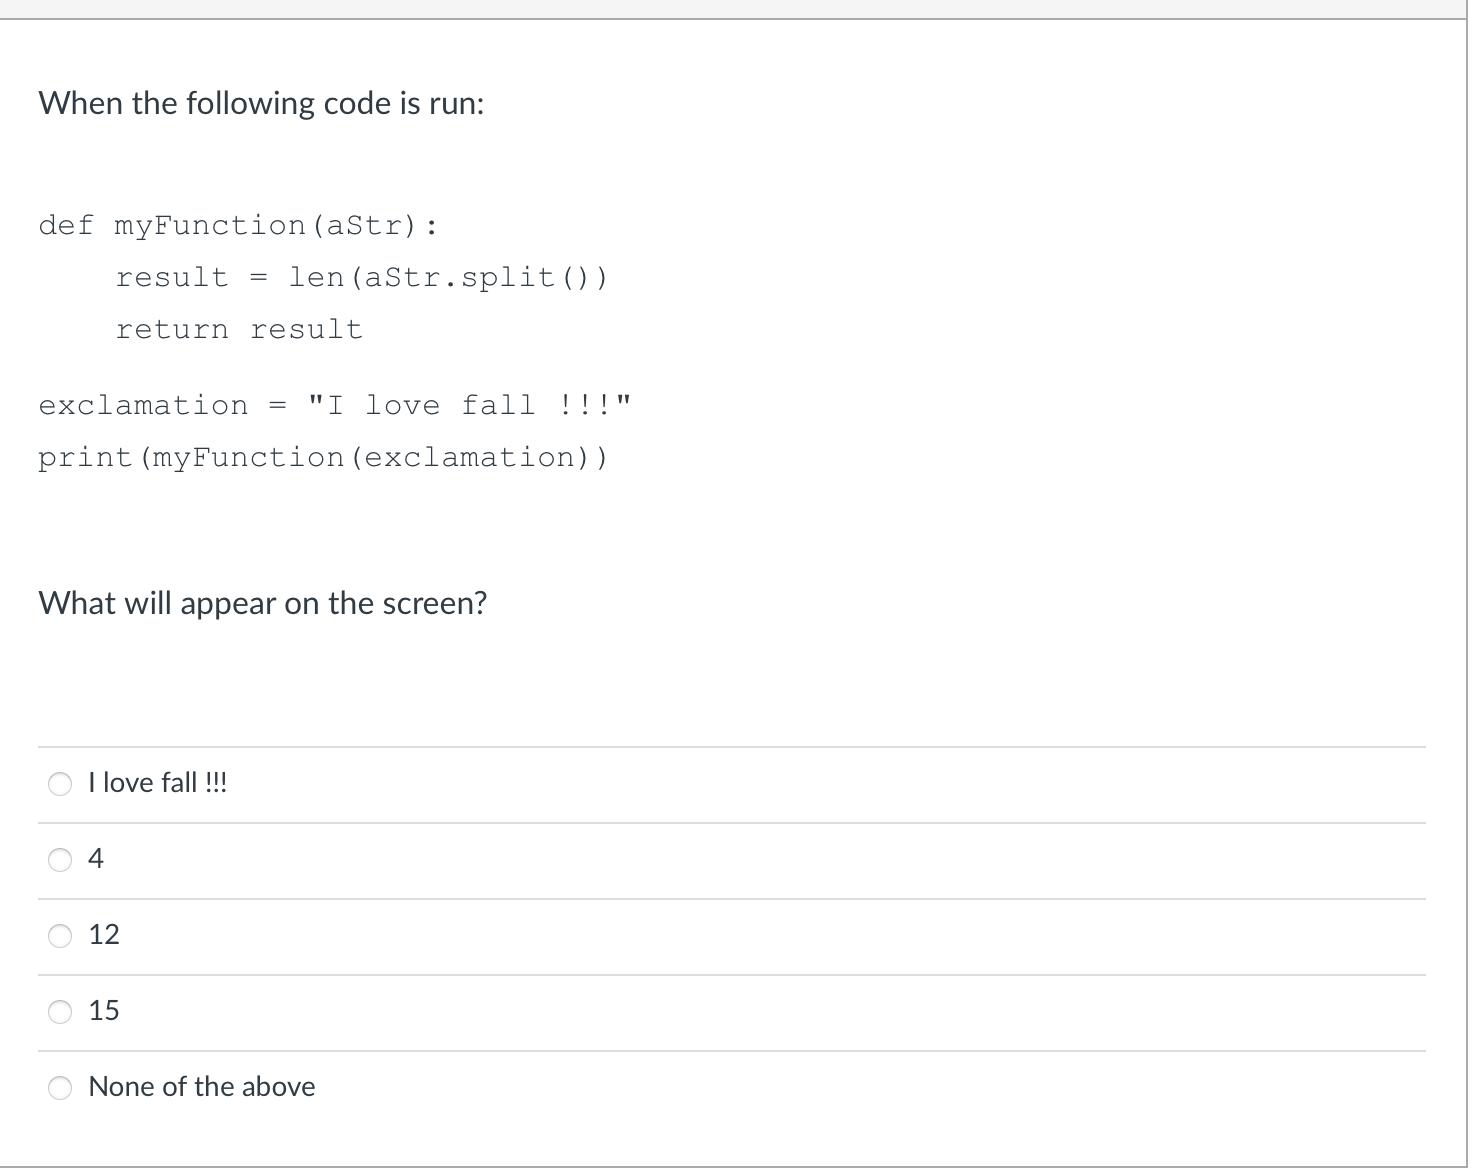1484x1176 pixels.
Task: Click the answer label text "12"
Action: pos(104,935)
